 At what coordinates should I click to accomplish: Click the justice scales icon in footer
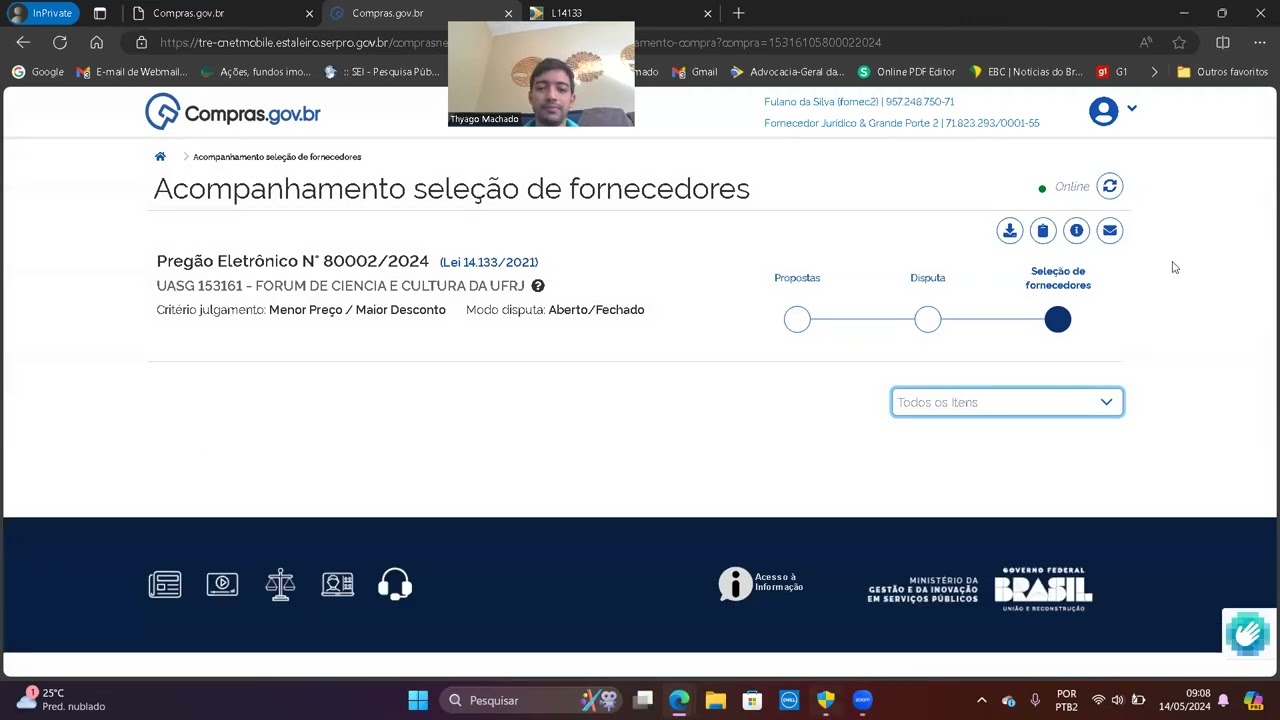click(280, 584)
